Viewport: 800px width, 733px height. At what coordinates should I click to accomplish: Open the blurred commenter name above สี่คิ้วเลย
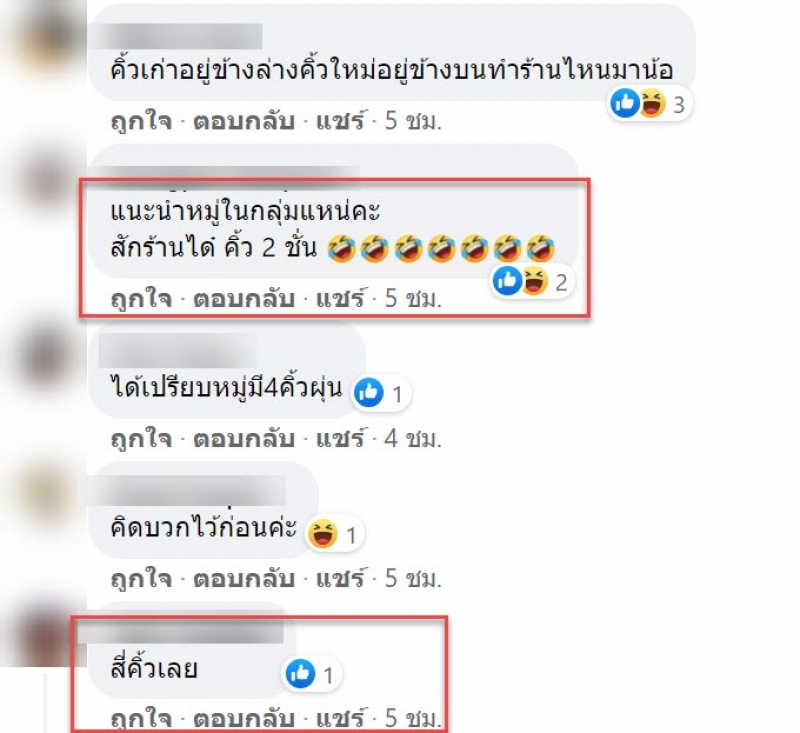(x=181, y=632)
